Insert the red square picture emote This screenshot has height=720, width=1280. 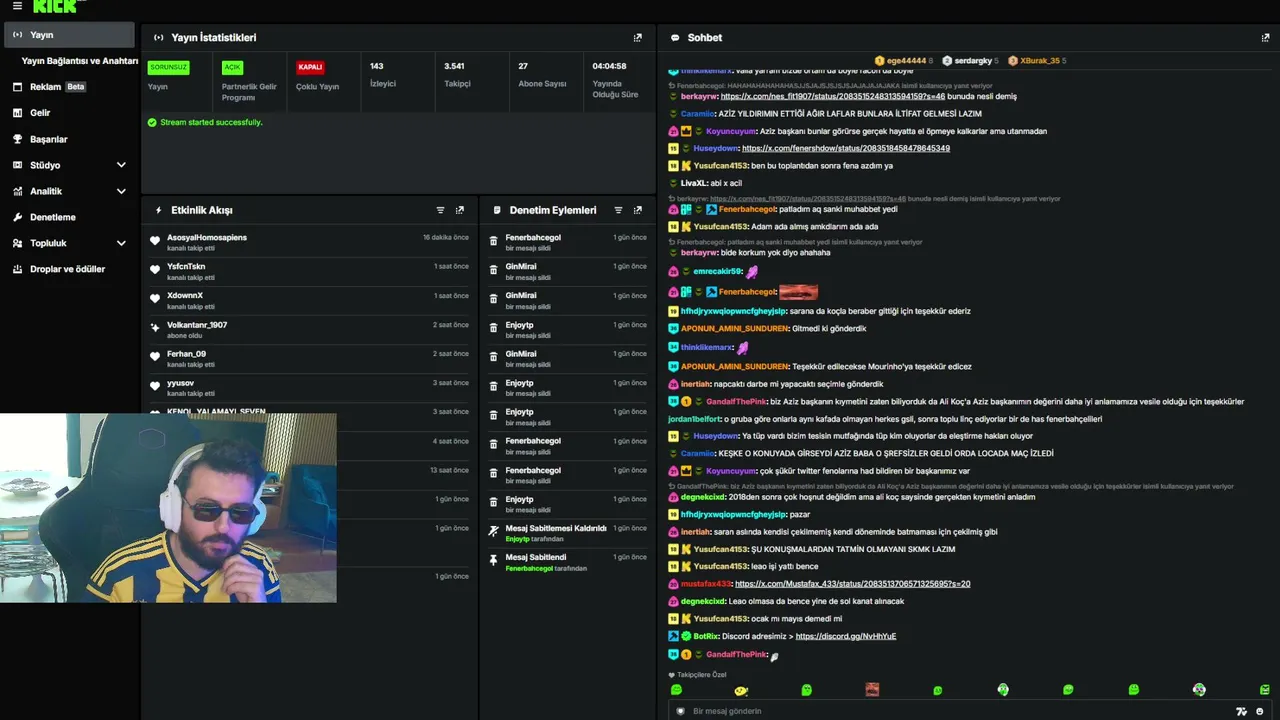click(872, 690)
